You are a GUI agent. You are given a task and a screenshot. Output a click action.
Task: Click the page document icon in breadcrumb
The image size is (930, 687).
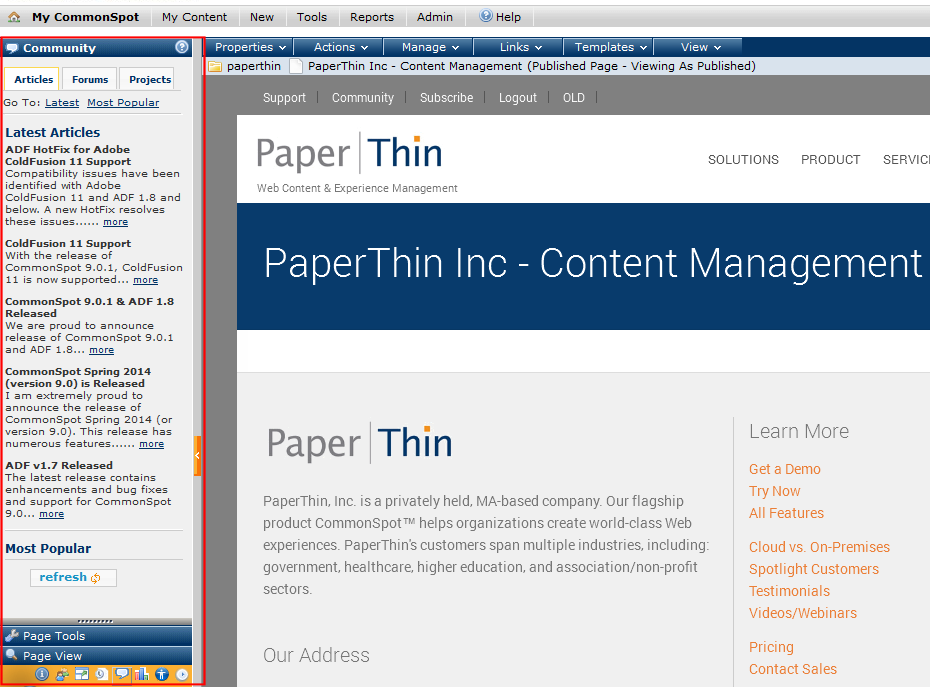pyautogui.click(x=295, y=66)
